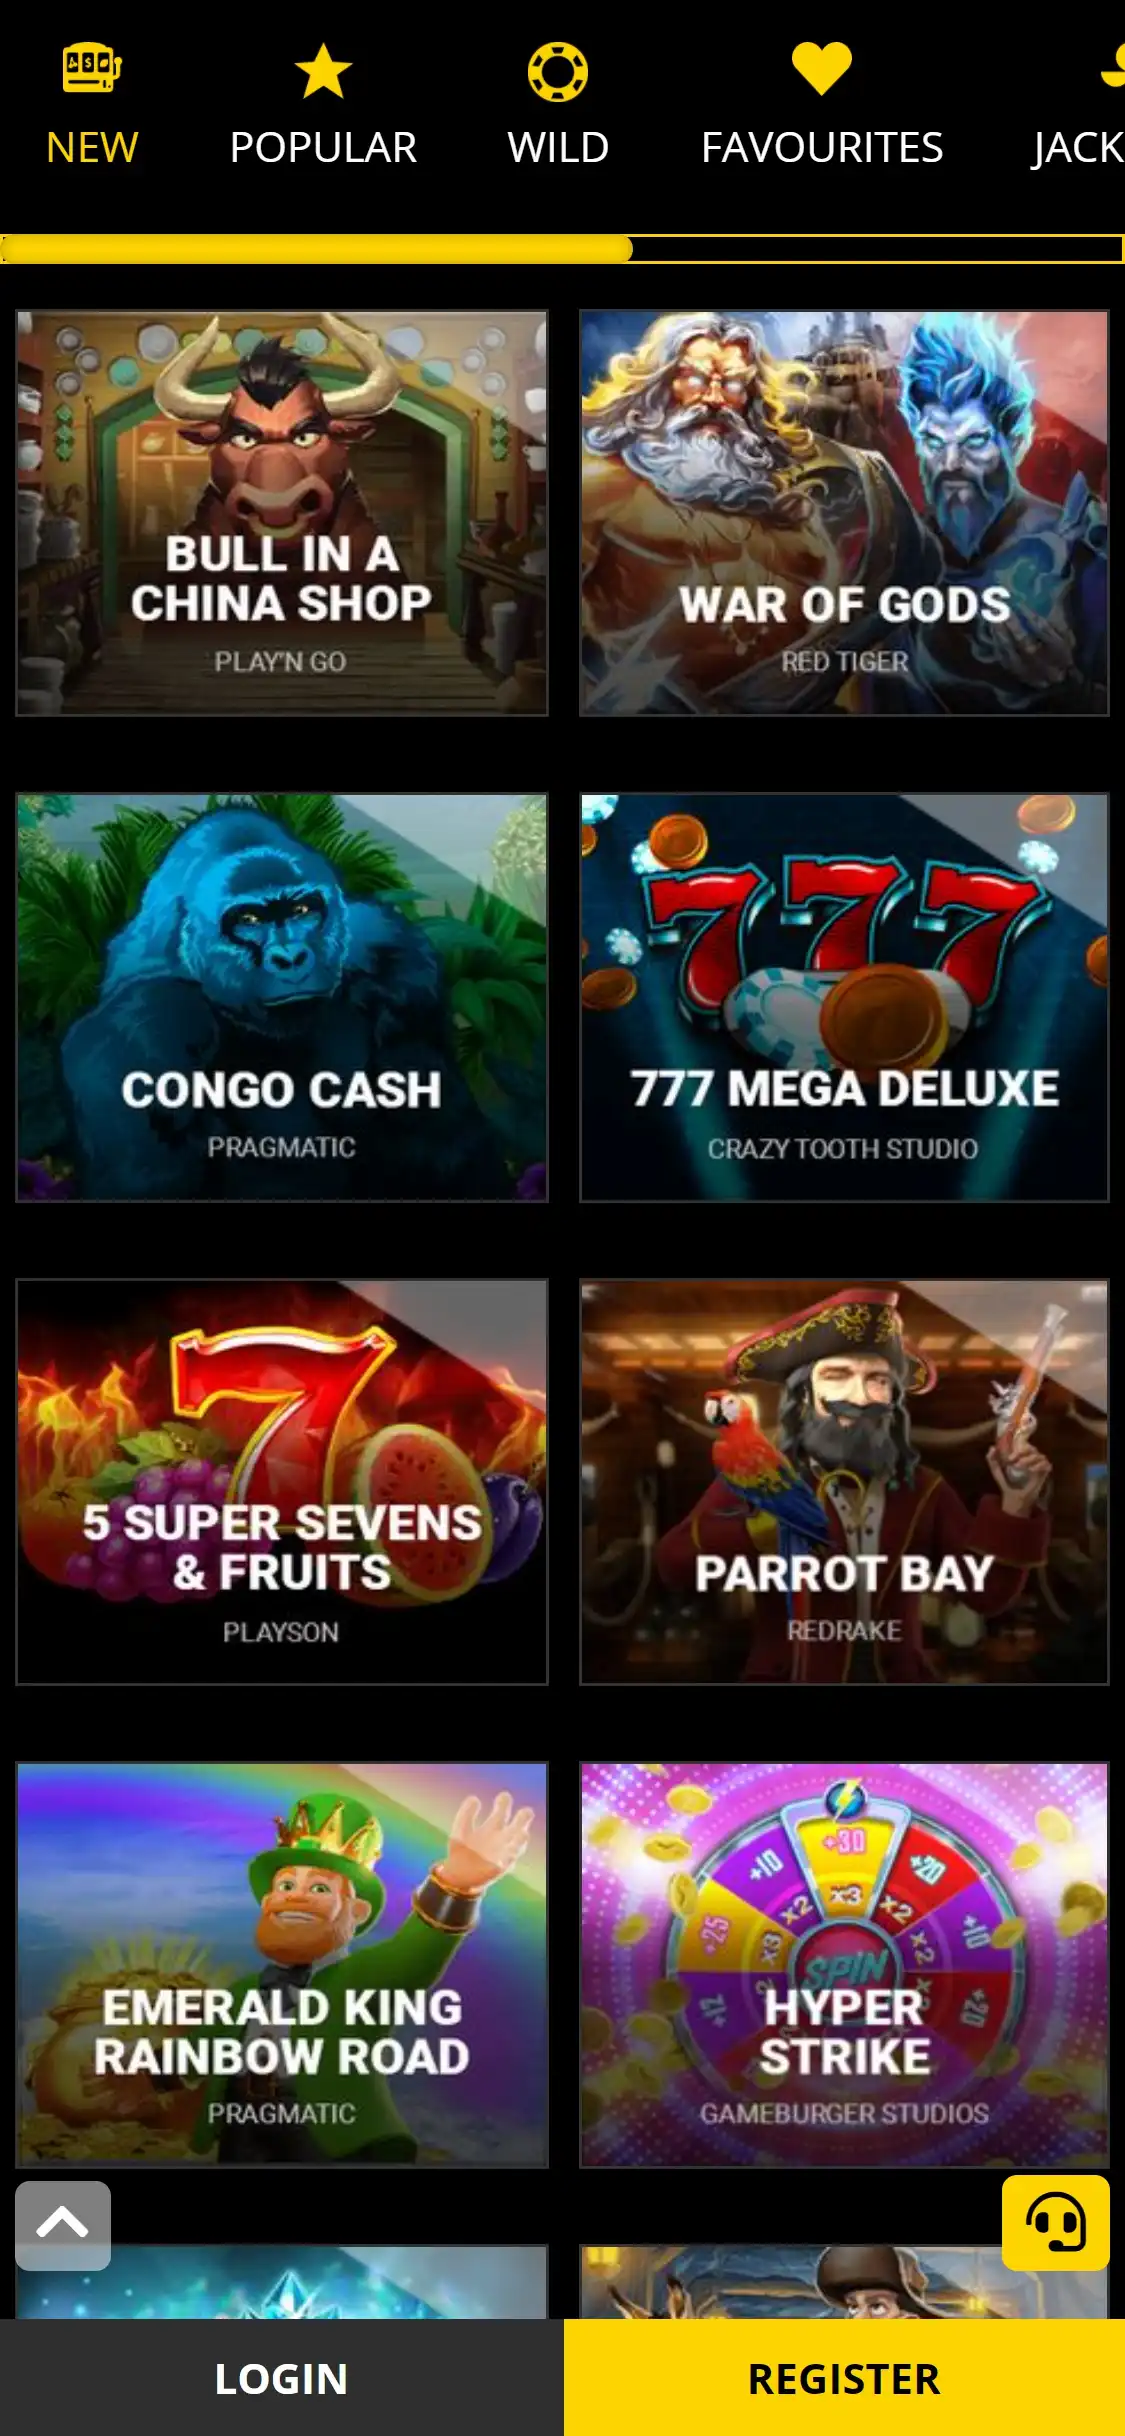Click the LOGIN button
1125x2436 pixels.
(281, 2378)
